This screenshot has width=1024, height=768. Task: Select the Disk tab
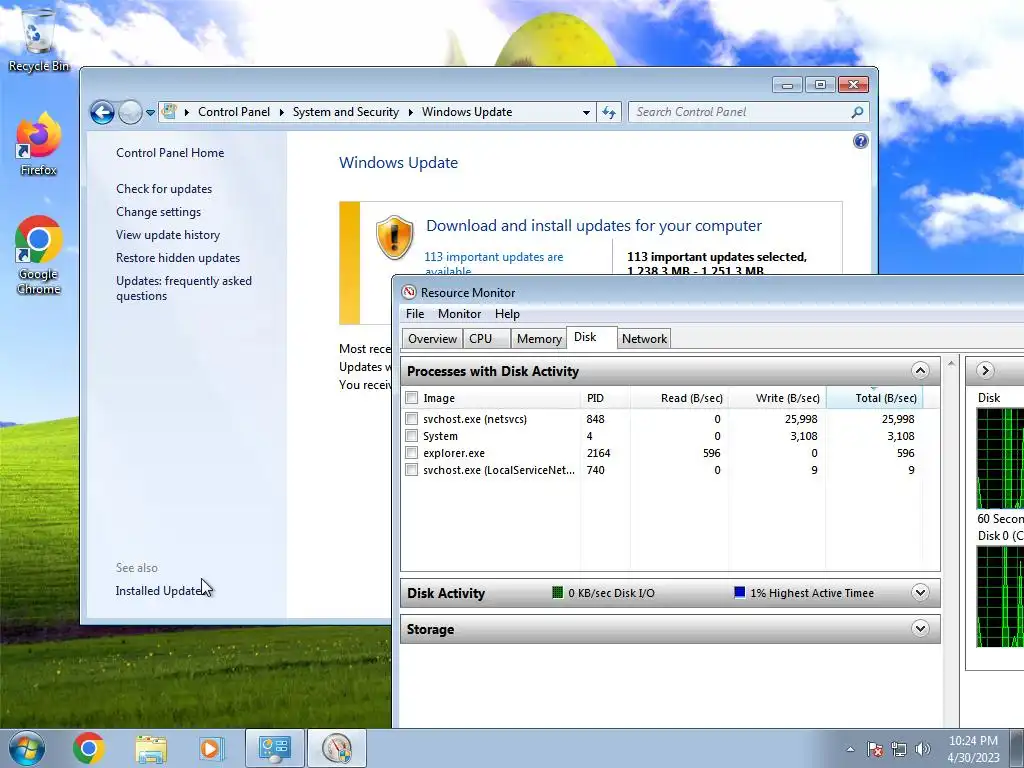coord(591,337)
